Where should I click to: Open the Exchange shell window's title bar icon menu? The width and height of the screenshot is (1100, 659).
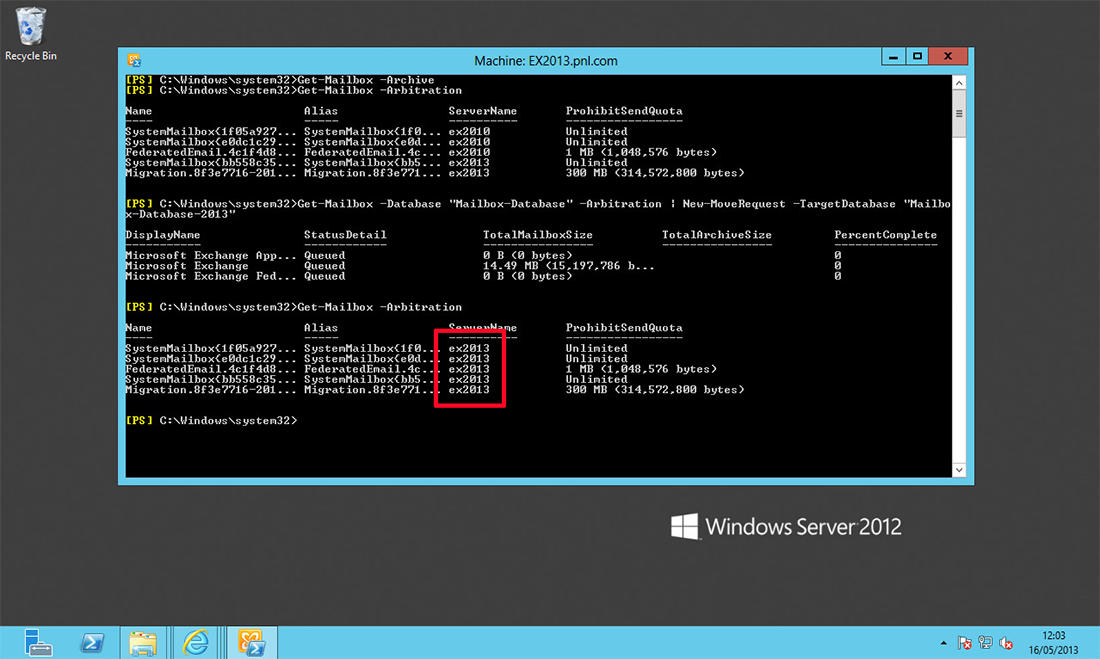134,60
